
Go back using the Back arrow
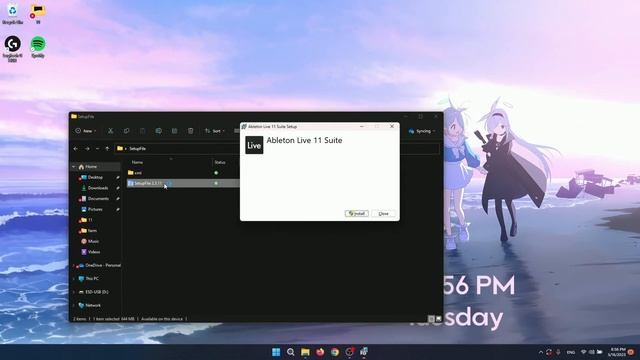pyautogui.click(x=76, y=149)
